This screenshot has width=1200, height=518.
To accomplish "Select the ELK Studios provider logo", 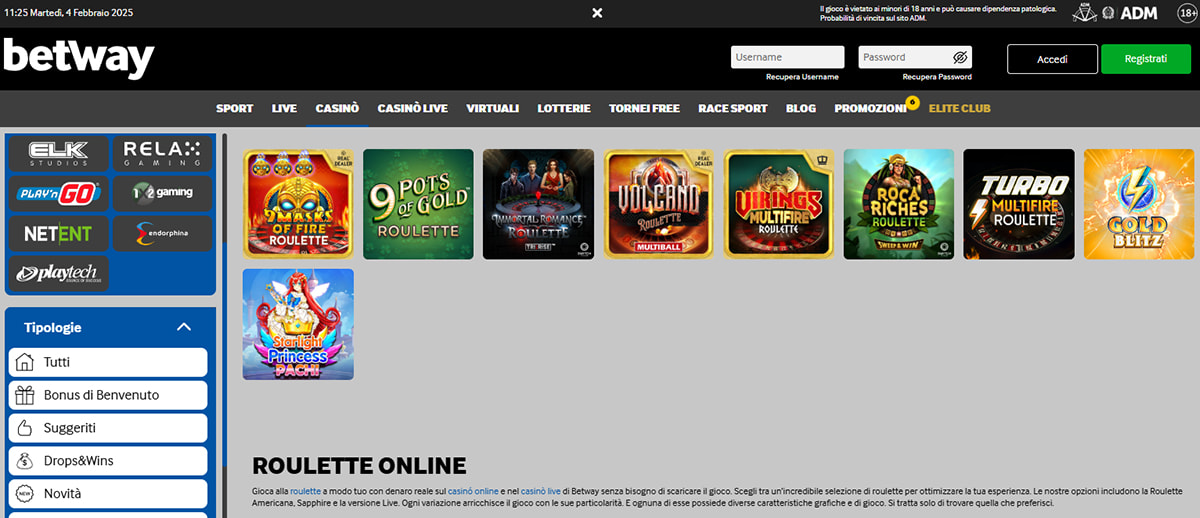I will pyautogui.click(x=58, y=153).
